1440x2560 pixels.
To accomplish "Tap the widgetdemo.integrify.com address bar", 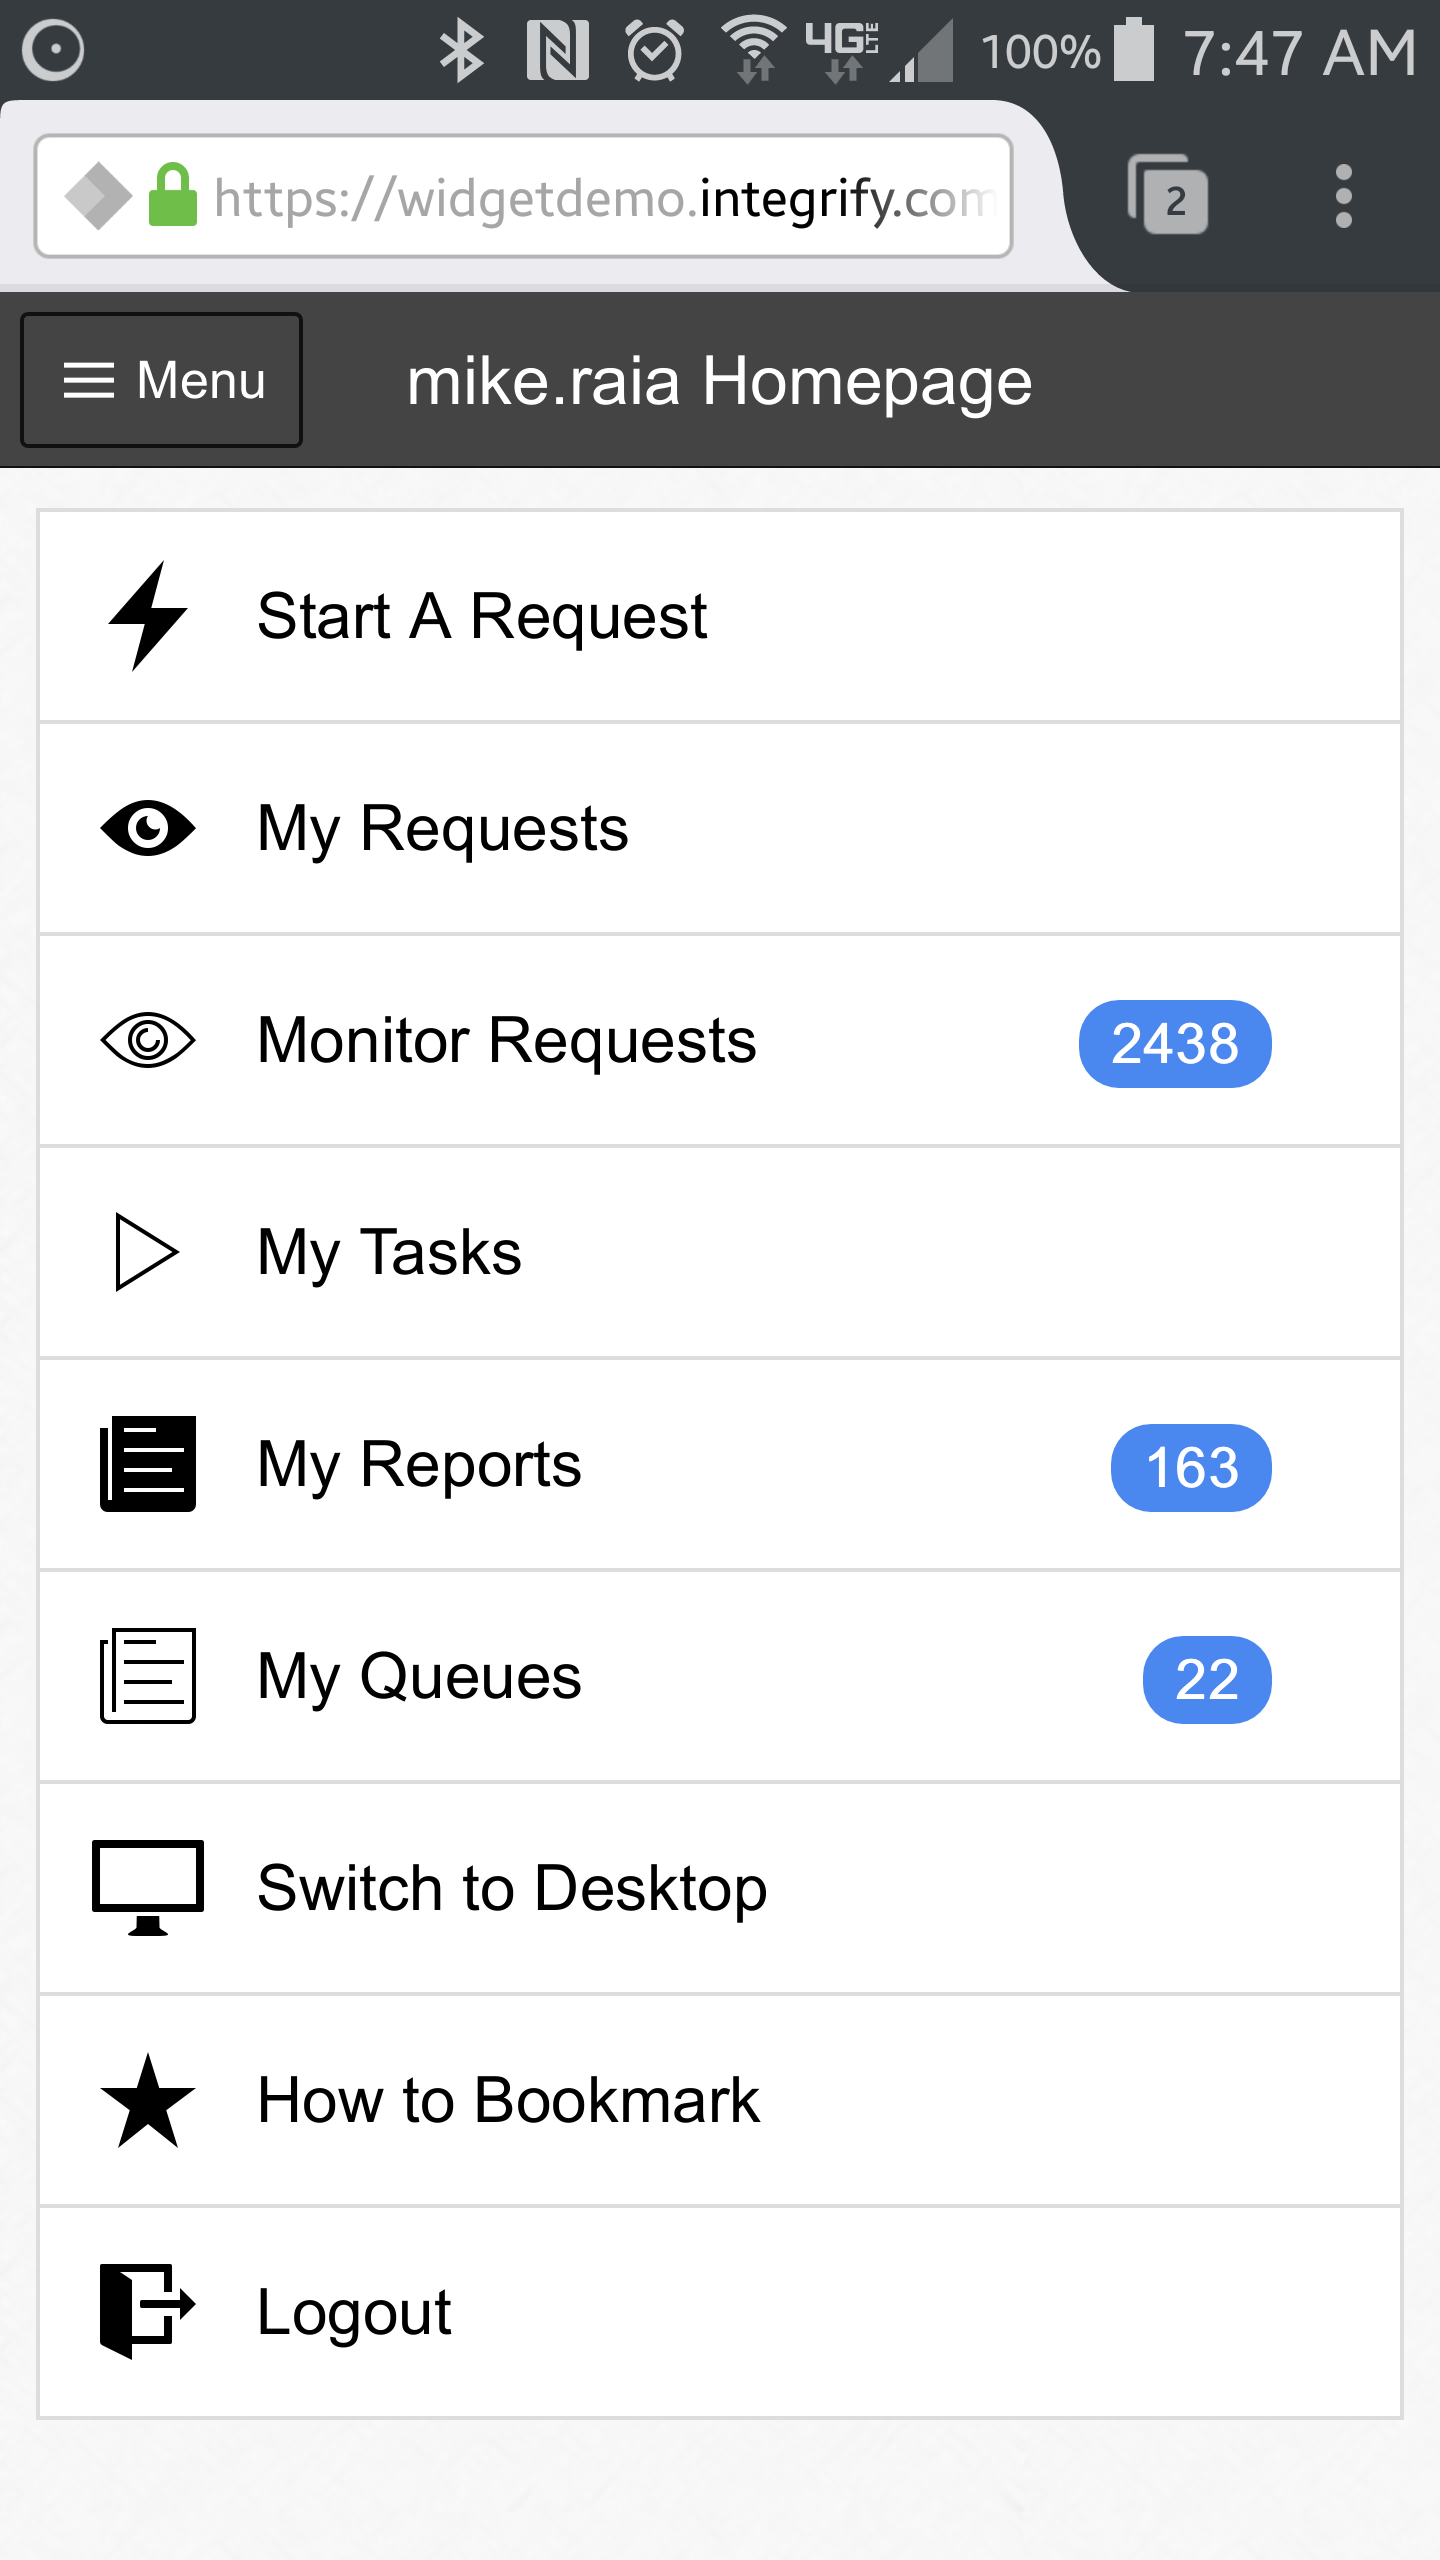I will tap(524, 197).
